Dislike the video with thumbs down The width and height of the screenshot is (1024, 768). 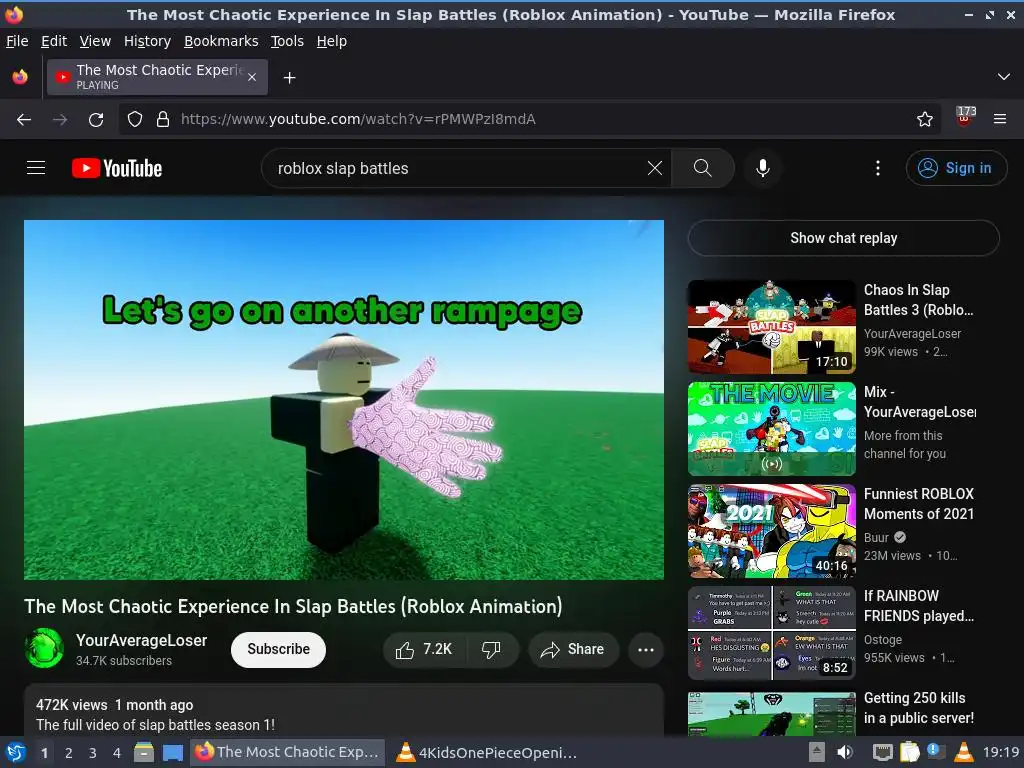click(x=492, y=649)
